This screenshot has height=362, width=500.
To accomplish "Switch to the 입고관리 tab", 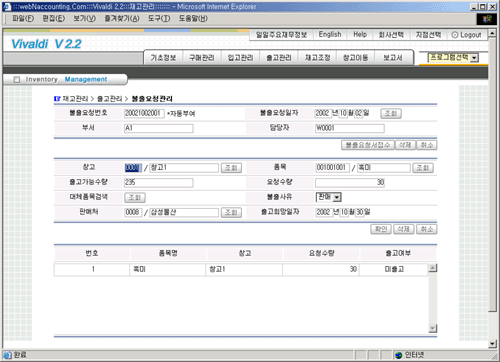I will coord(240,58).
